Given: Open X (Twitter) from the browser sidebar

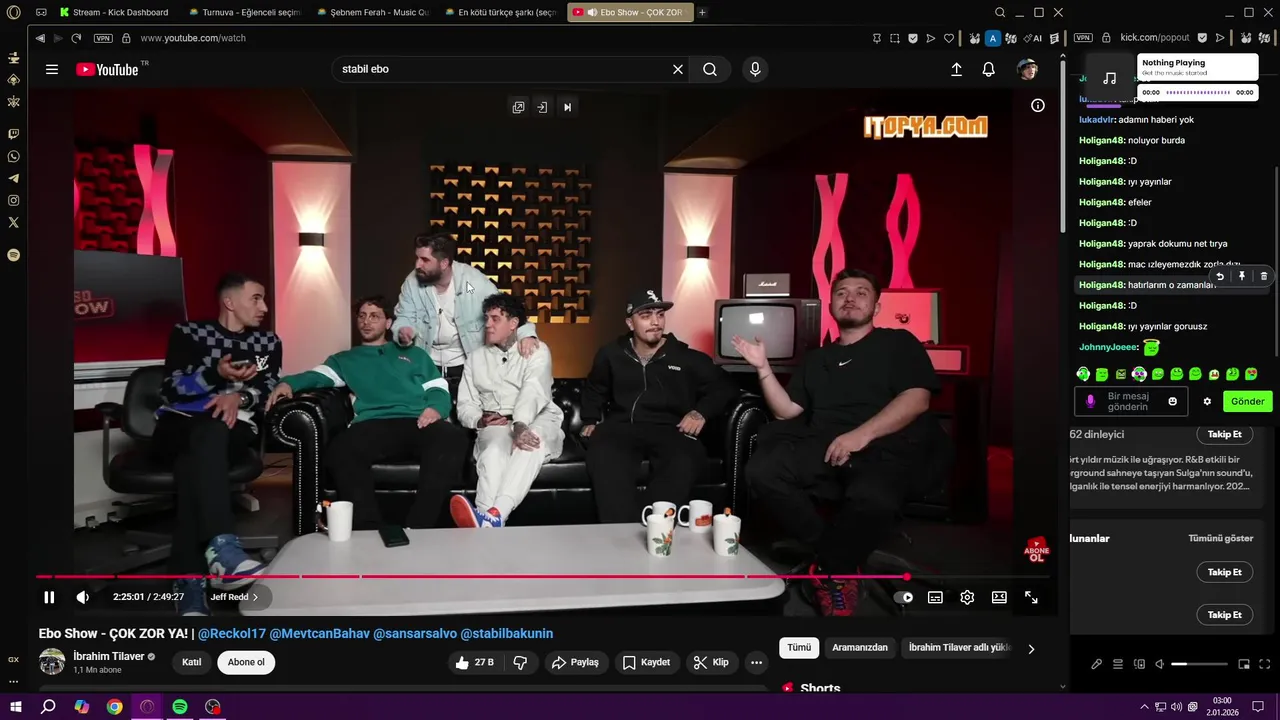Looking at the screenshot, I should 13,222.
